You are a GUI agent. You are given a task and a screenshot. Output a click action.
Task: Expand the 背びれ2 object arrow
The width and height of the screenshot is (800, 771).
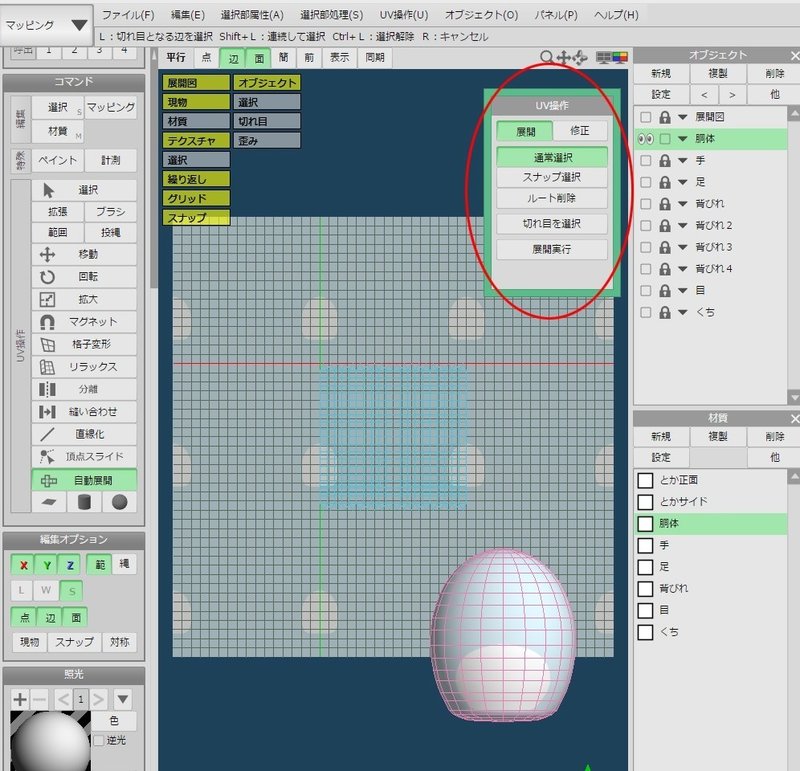point(683,226)
